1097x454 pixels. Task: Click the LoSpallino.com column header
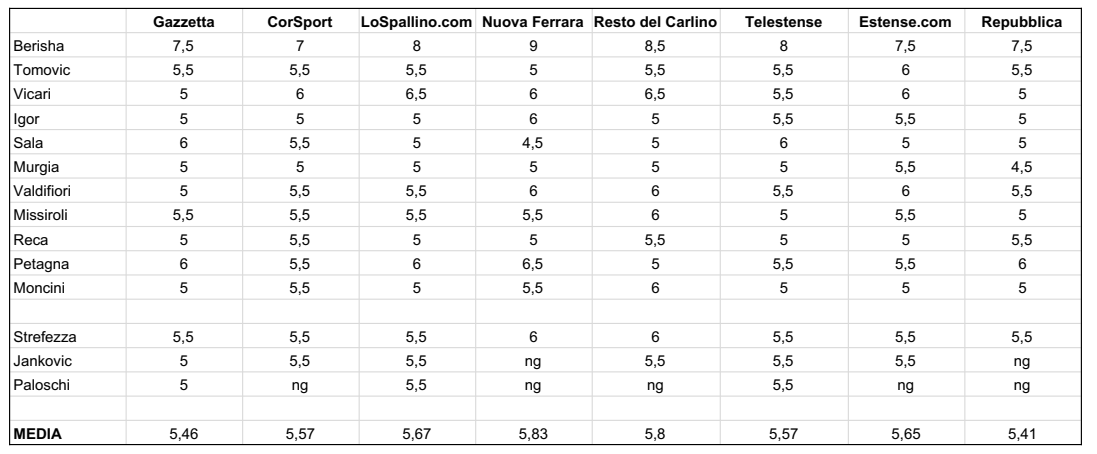click(x=416, y=22)
